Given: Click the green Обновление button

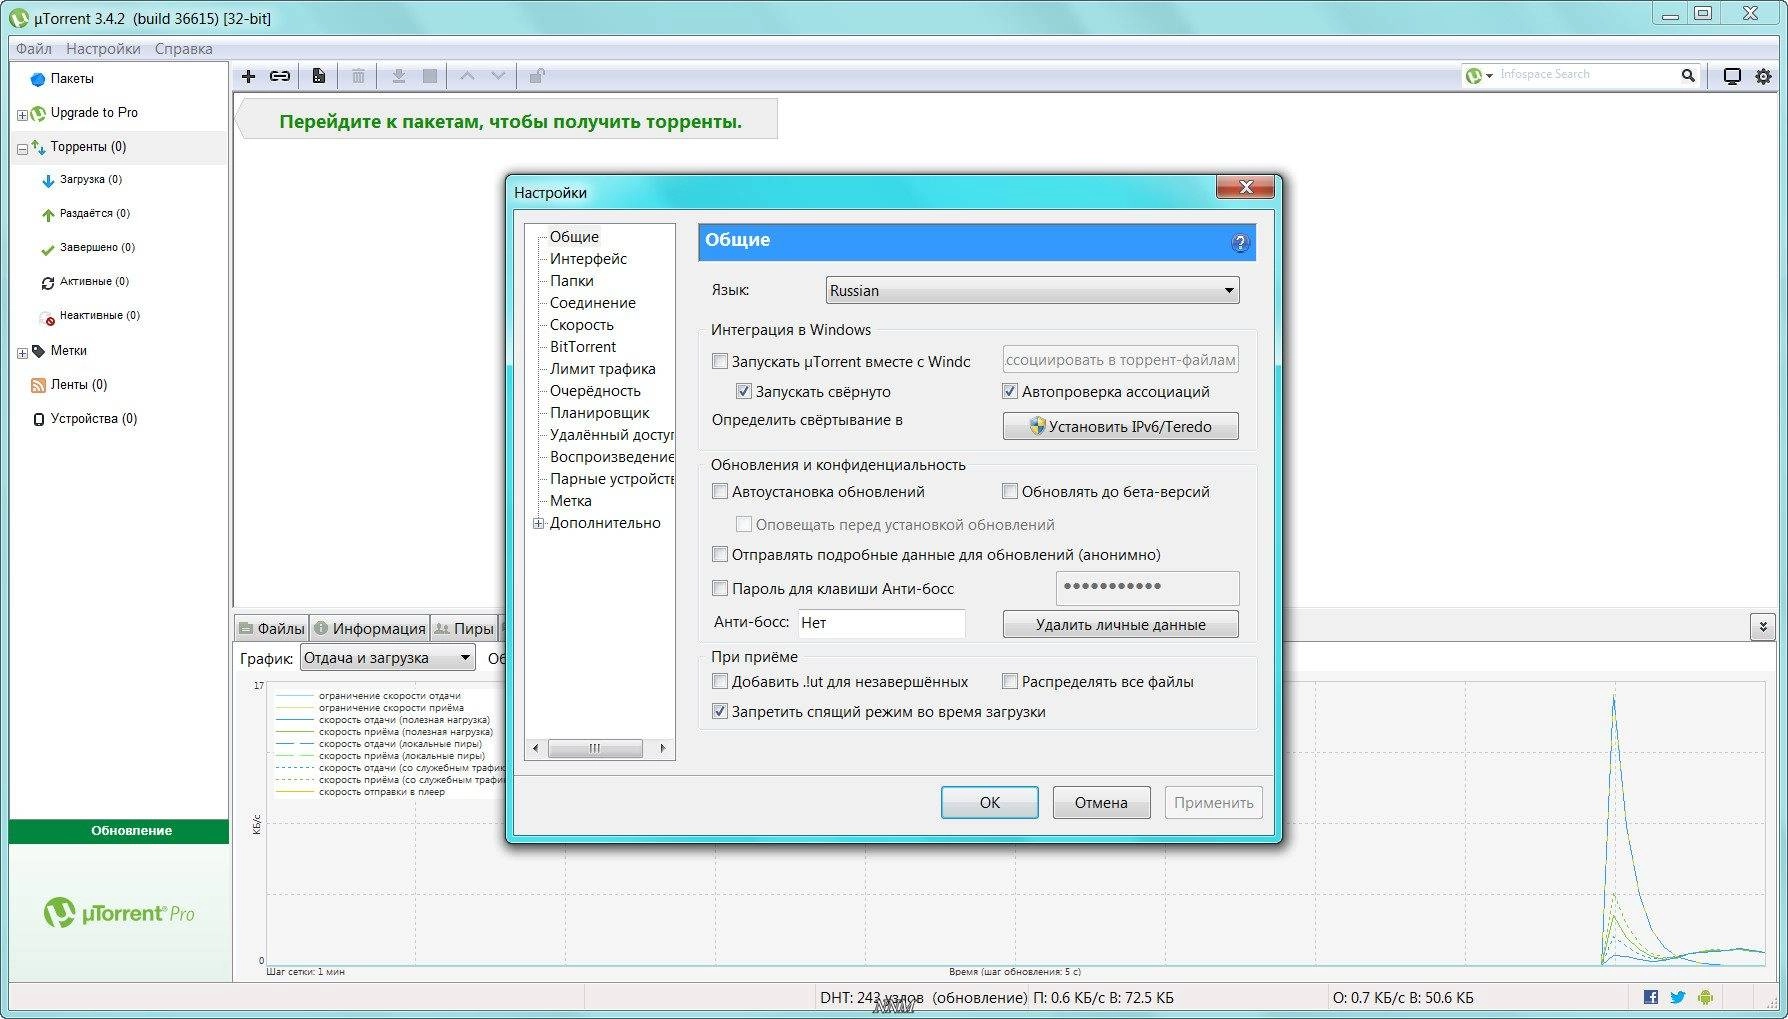Looking at the screenshot, I should (119, 831).
